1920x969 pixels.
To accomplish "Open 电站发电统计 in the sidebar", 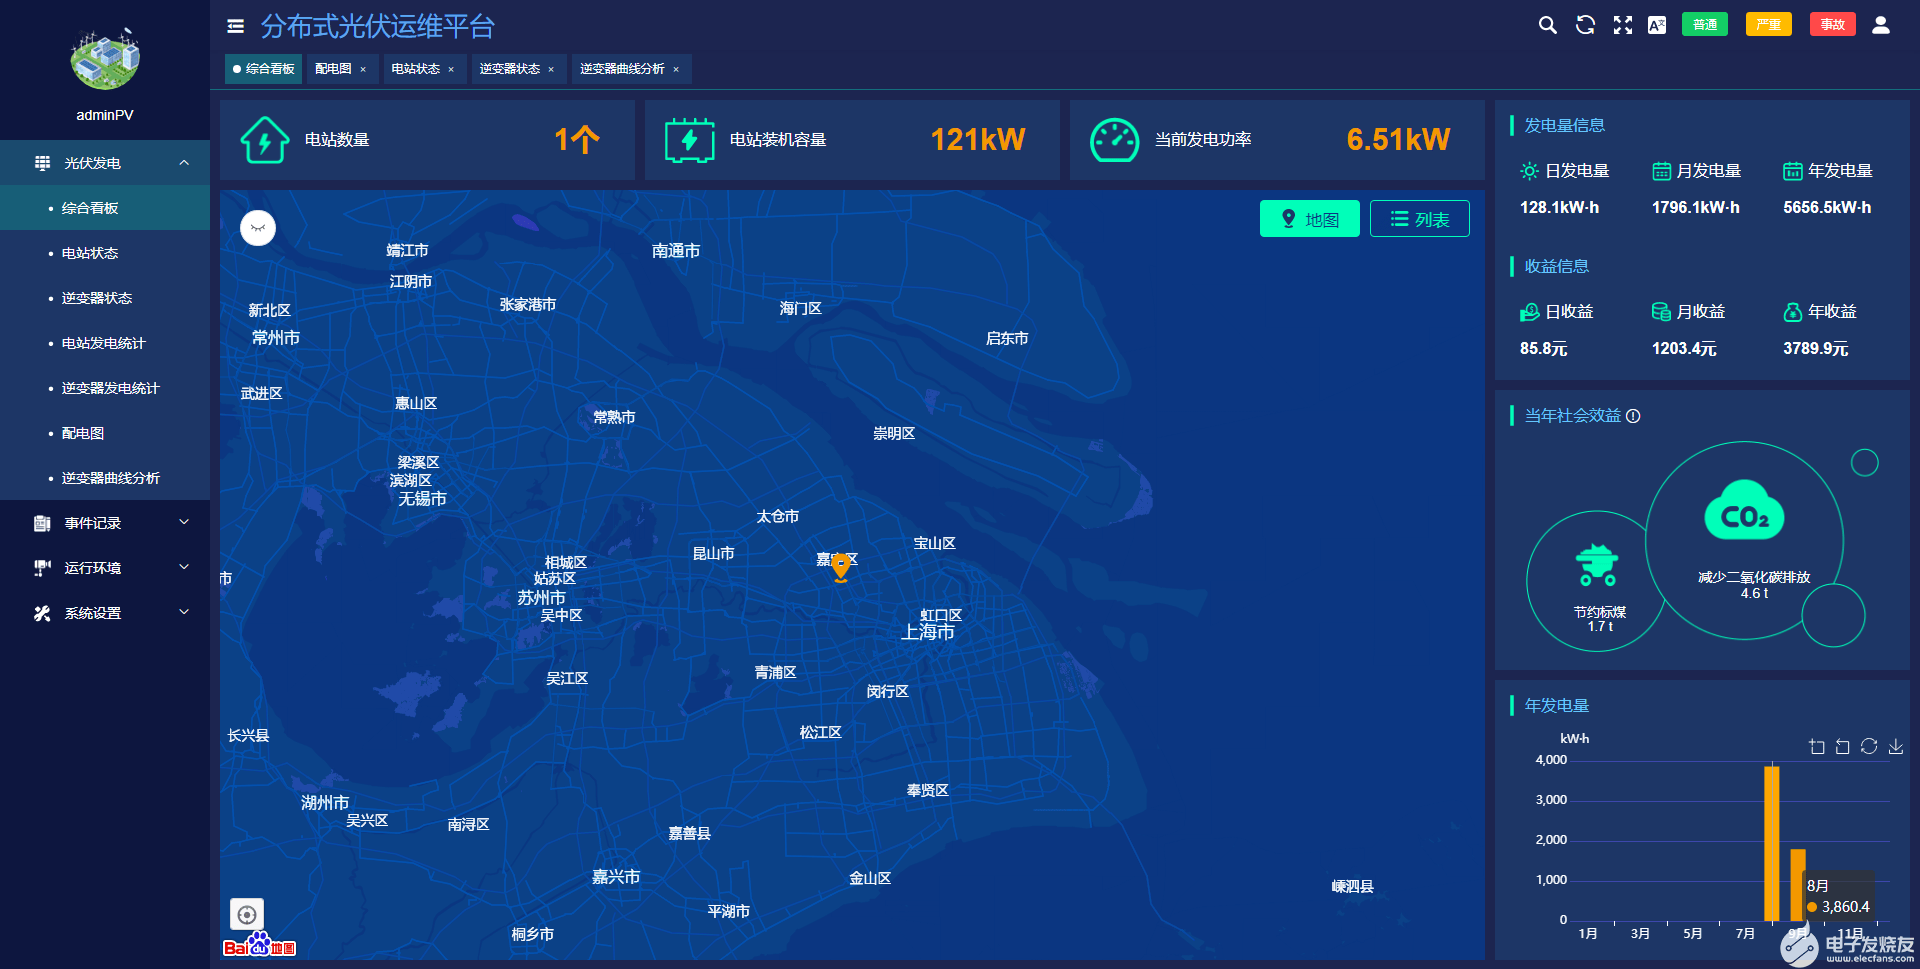I will click(x=105, y=343).
